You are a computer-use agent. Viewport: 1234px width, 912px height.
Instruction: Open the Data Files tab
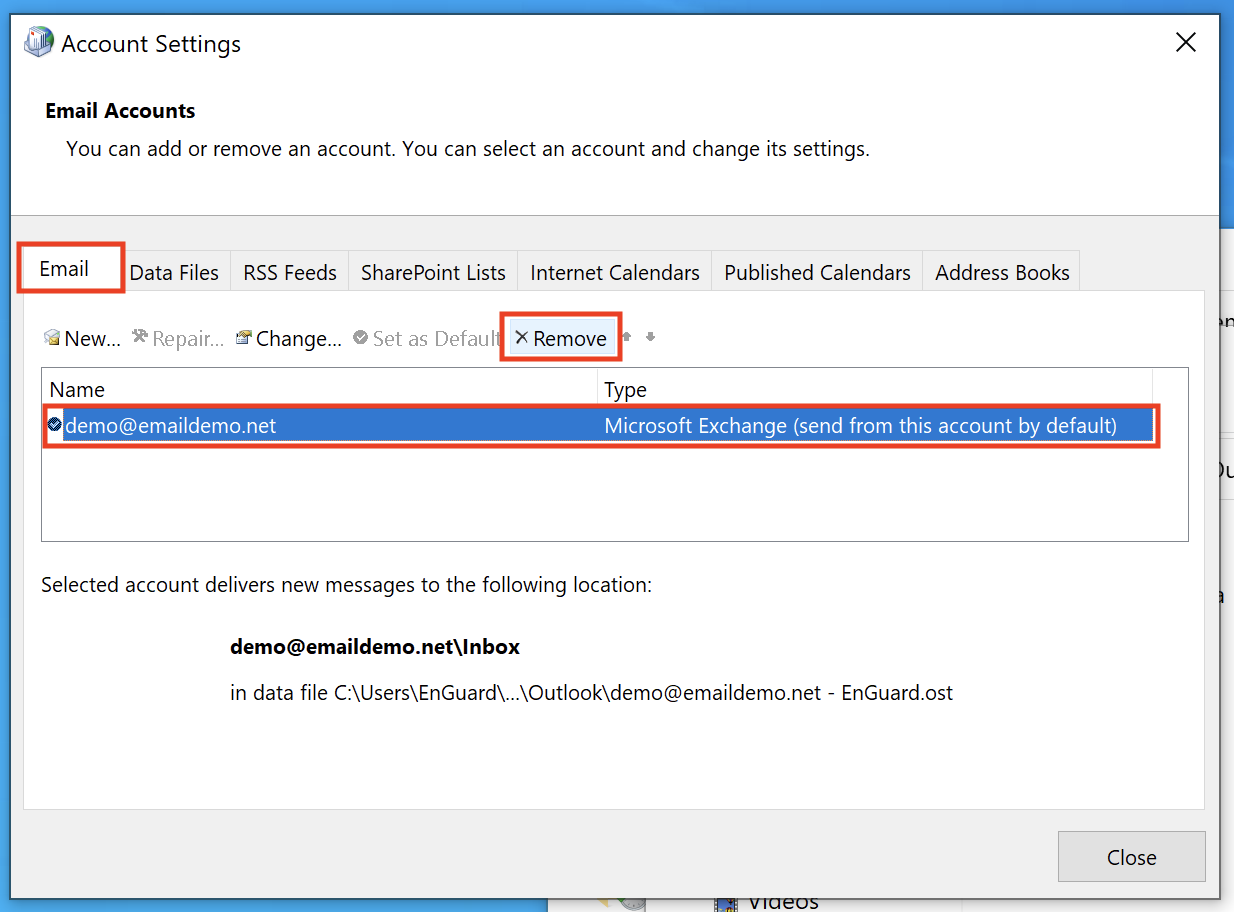click(x=174, y=273)
